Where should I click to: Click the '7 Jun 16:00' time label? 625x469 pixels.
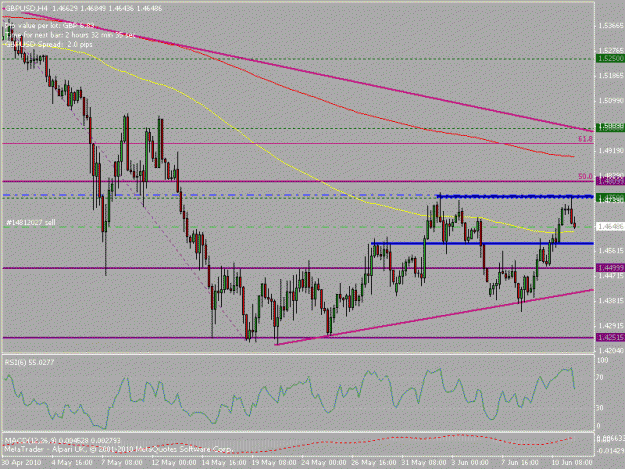click(519, 462)
